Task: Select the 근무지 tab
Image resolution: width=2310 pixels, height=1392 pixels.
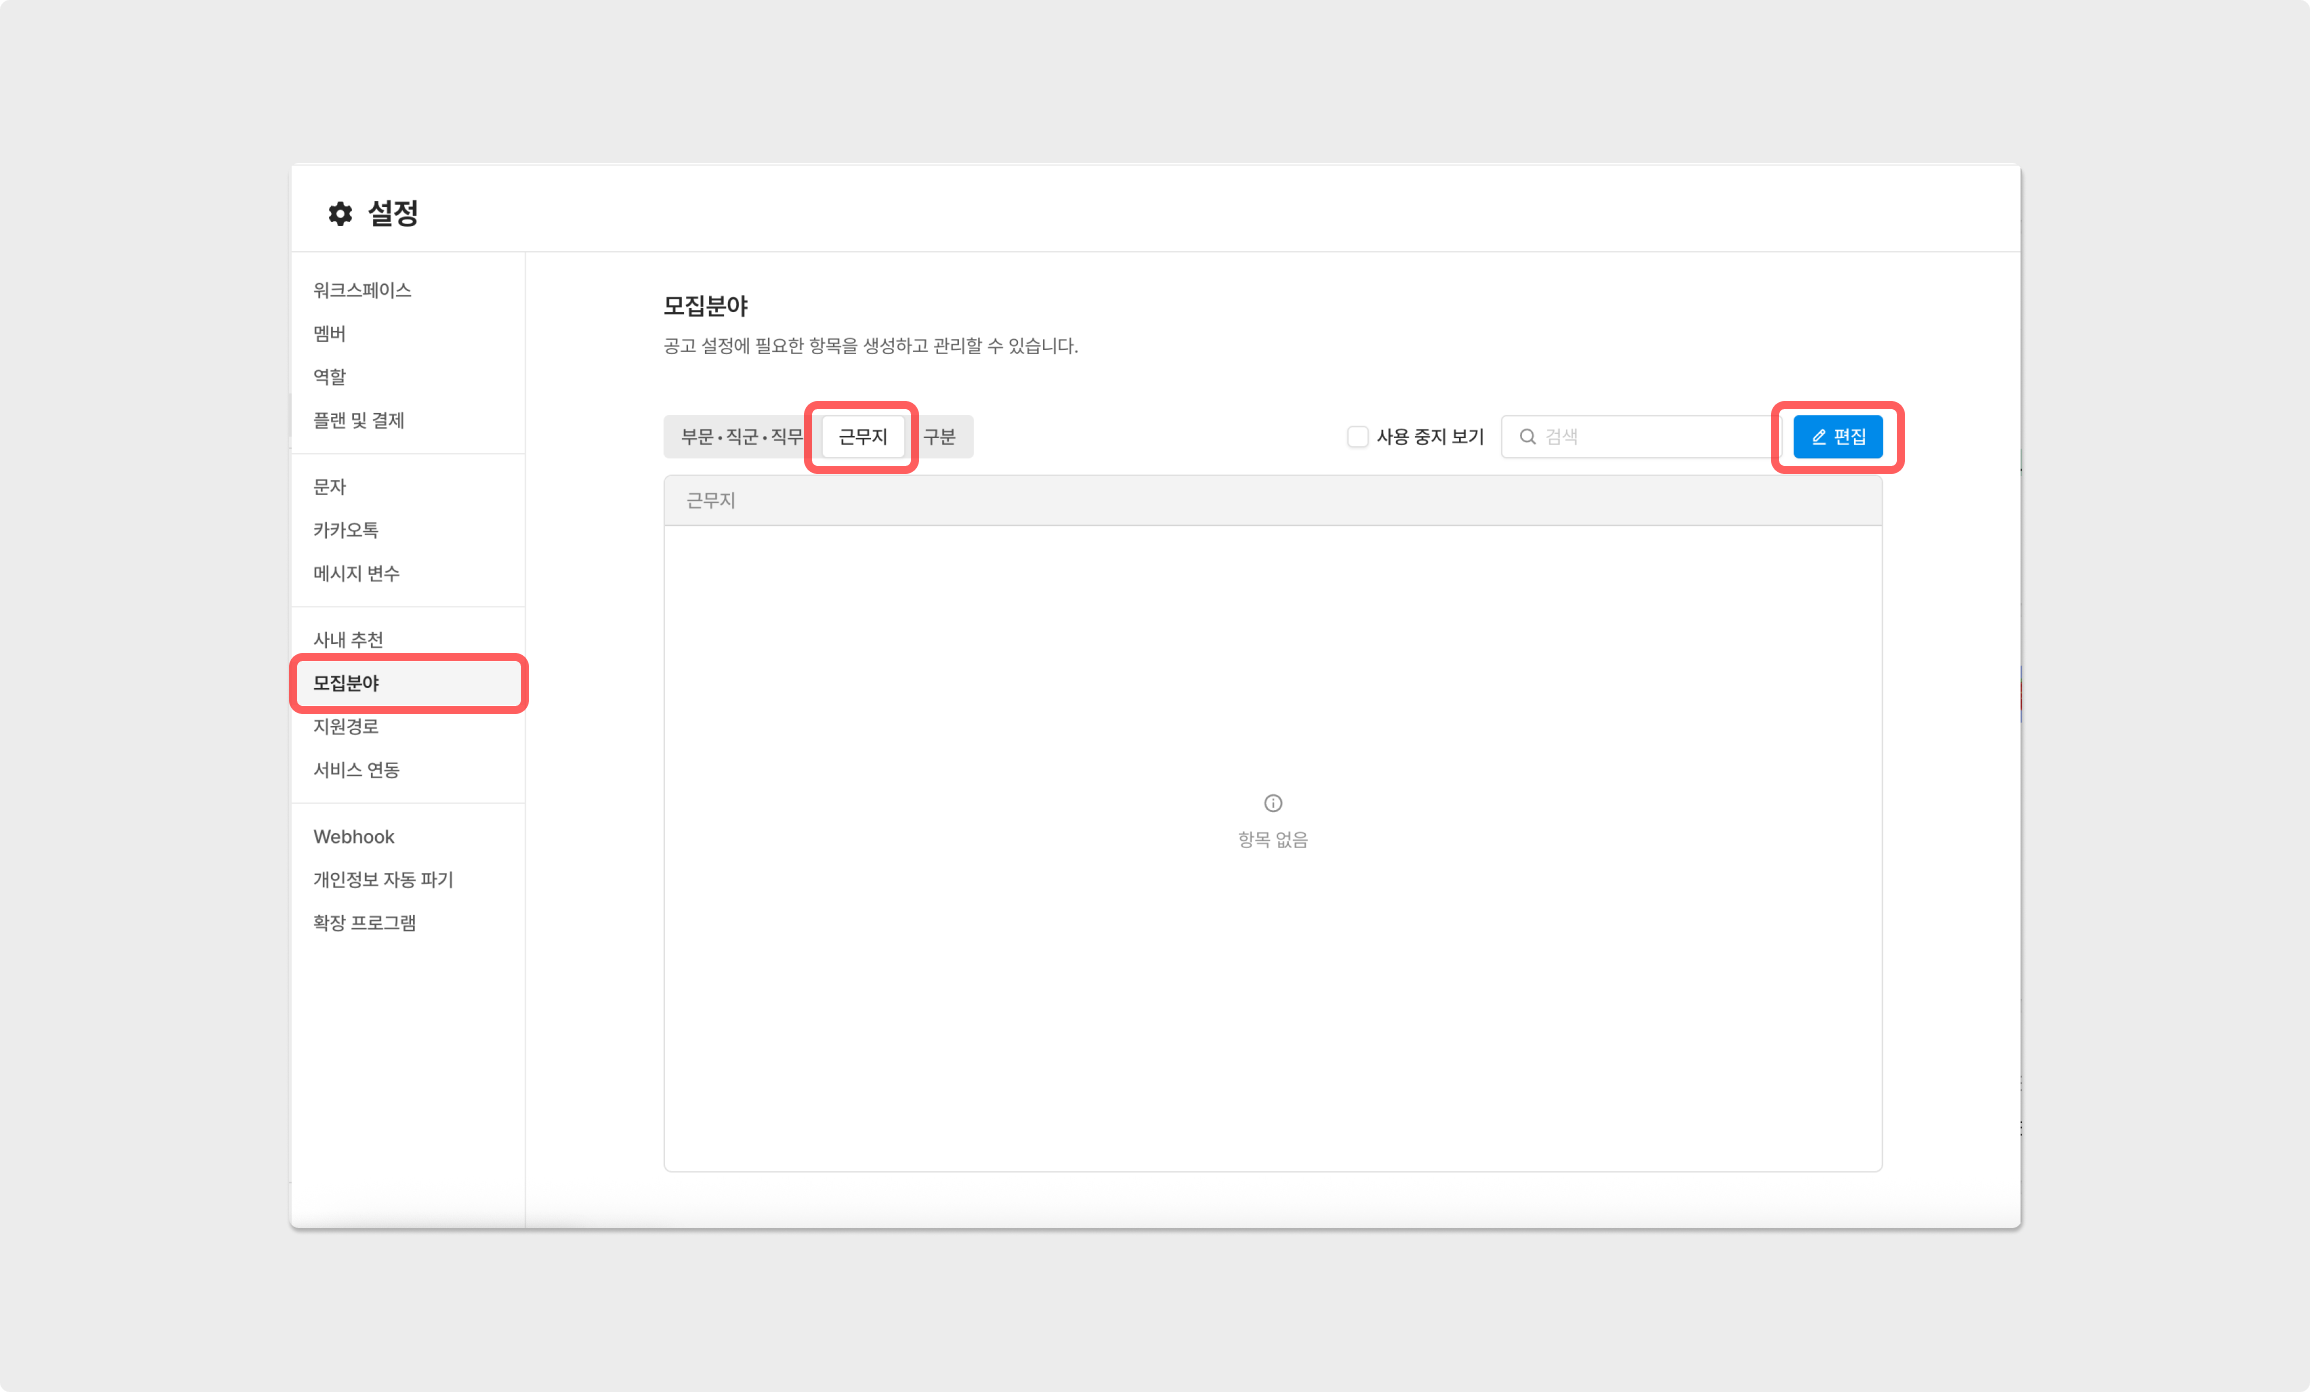Action: 862,437
